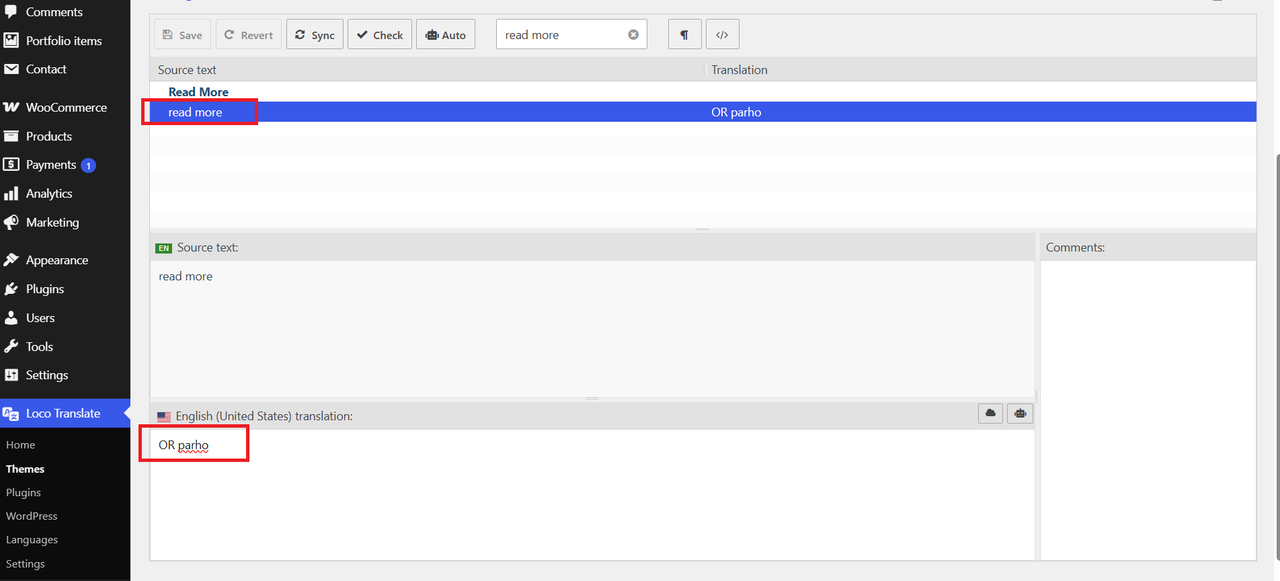The width and height of the screenshot is (1280, 581).
Task: Click the Source text column header
Action: point(187,70)
